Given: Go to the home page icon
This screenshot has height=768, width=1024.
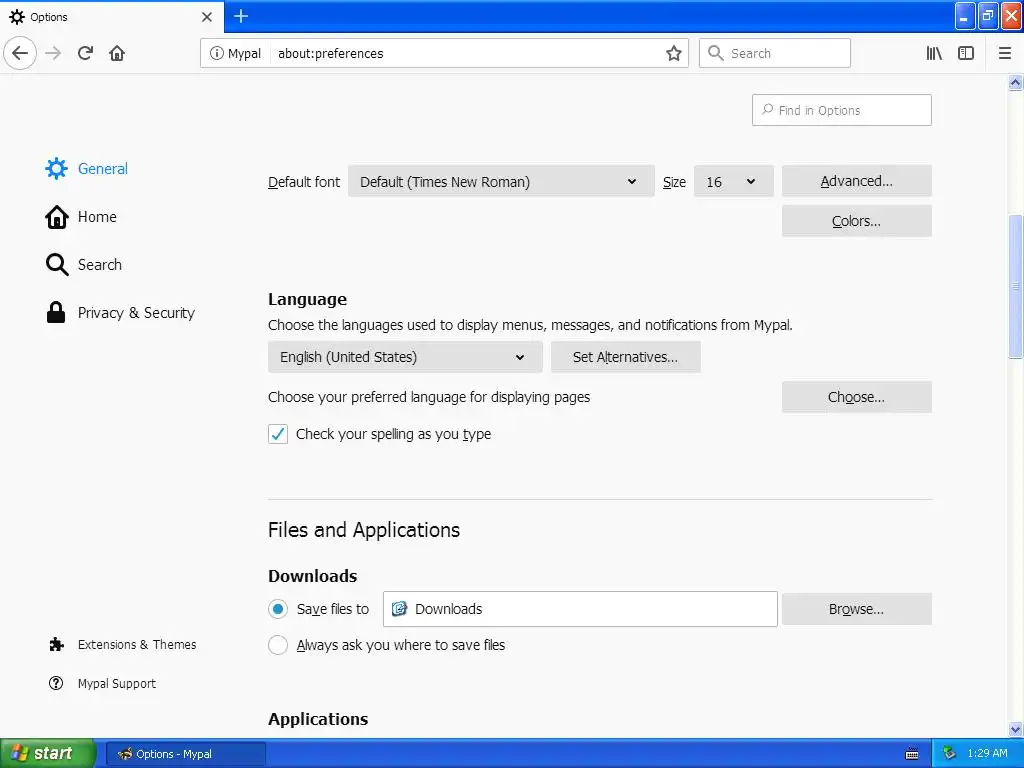Looking at the screenshot, I should coord(117,53).
